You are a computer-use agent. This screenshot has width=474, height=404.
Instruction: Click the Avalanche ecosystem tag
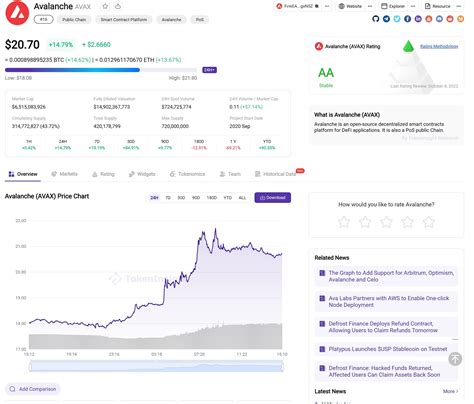pyautogui.click(x=171, y=20)
